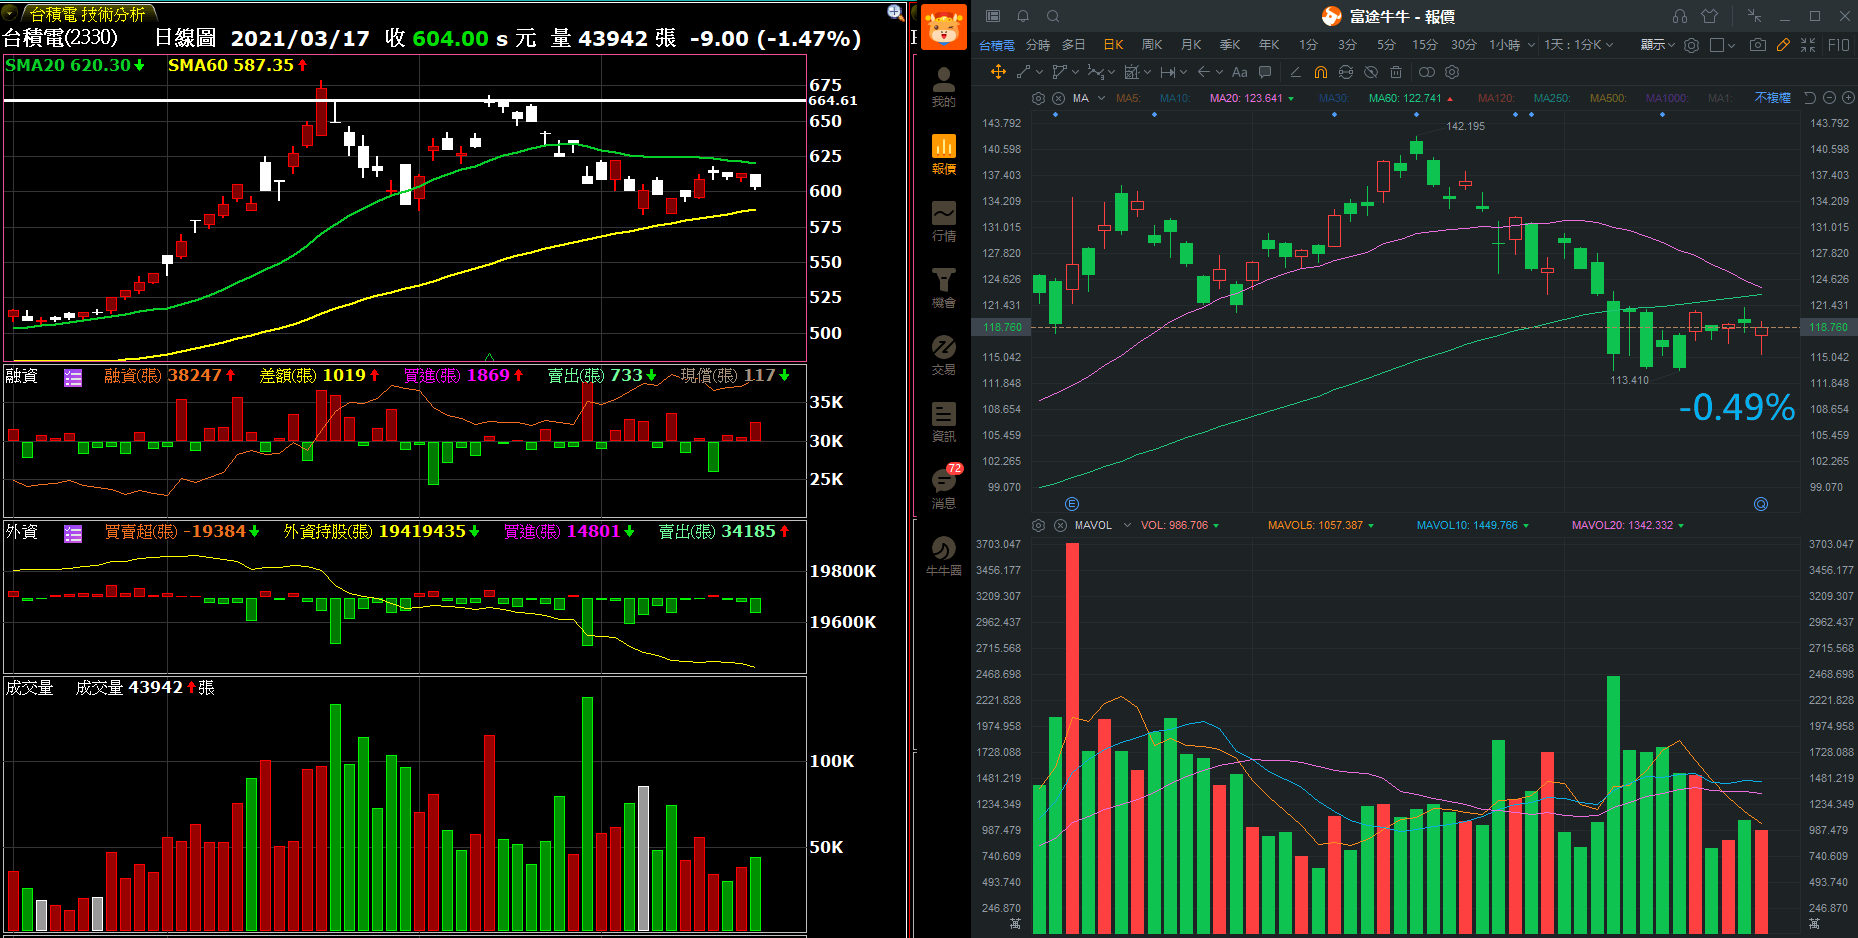This screenshot has width=1858, height=938.
Task: Open the 1天:1分K dropdown
Action: click(1579, 45)
